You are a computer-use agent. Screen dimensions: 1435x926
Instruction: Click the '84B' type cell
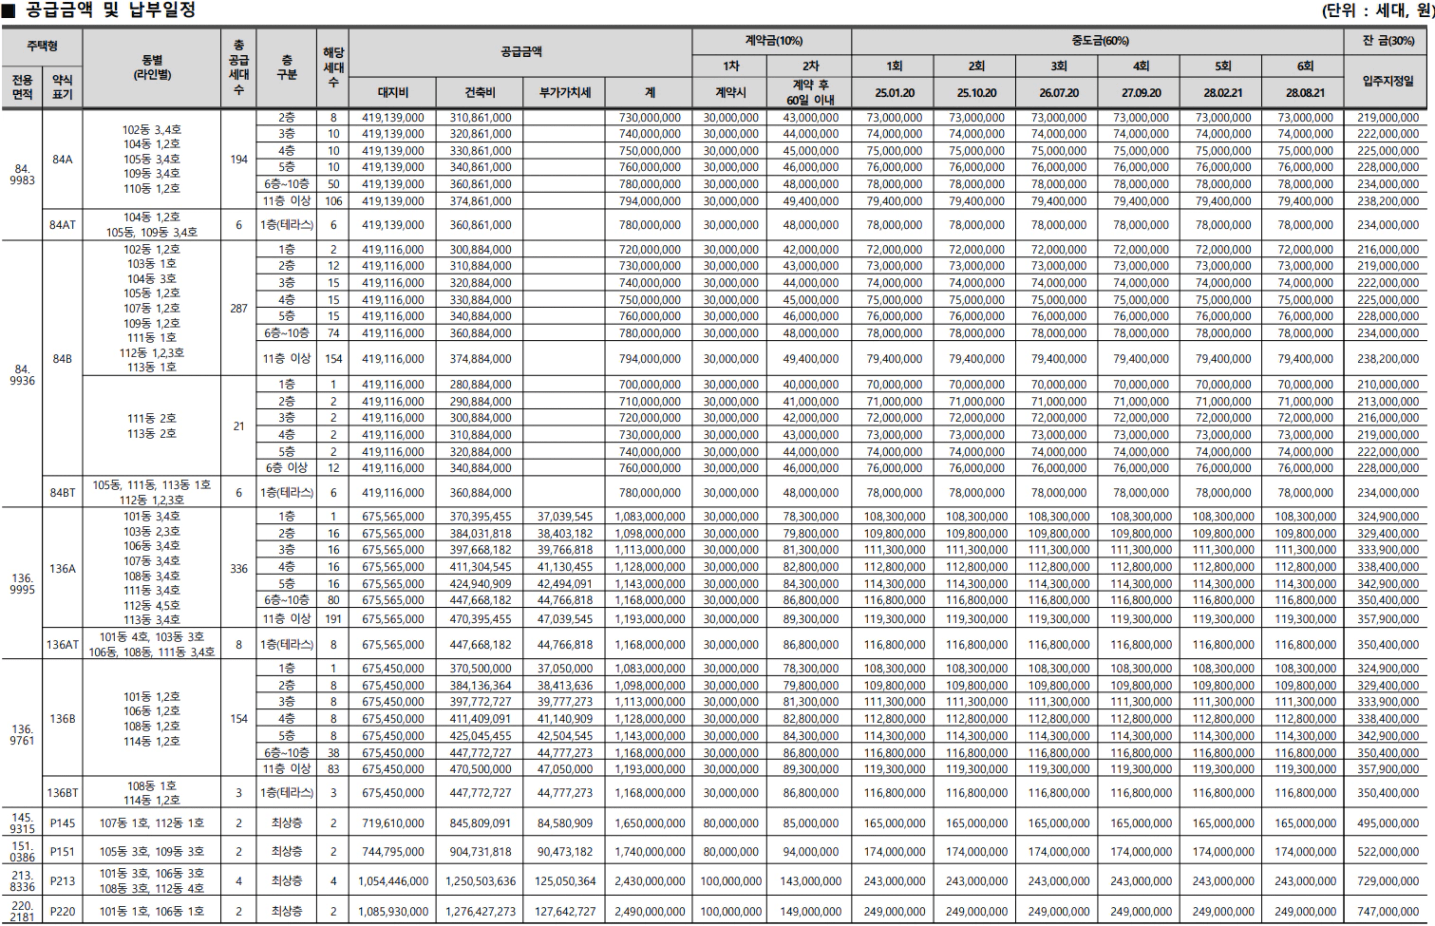click(62, 358)
